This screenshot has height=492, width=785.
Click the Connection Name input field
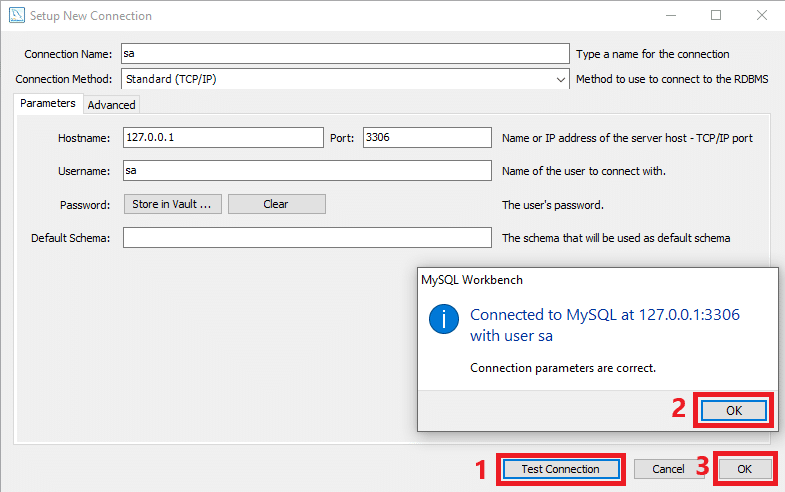point(345,54)
